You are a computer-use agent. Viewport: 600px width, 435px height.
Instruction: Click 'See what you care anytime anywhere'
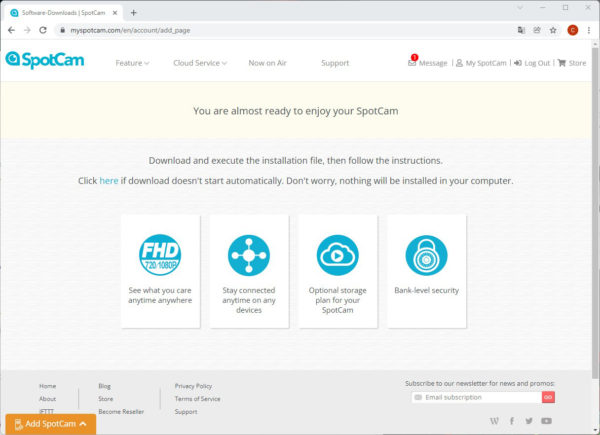tap(160, 295)
